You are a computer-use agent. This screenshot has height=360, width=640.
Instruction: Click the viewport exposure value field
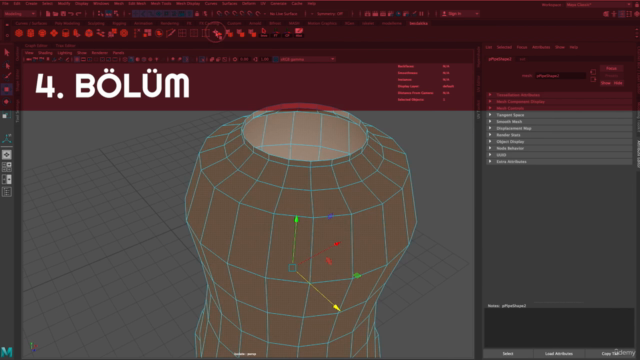coord(244,60)
